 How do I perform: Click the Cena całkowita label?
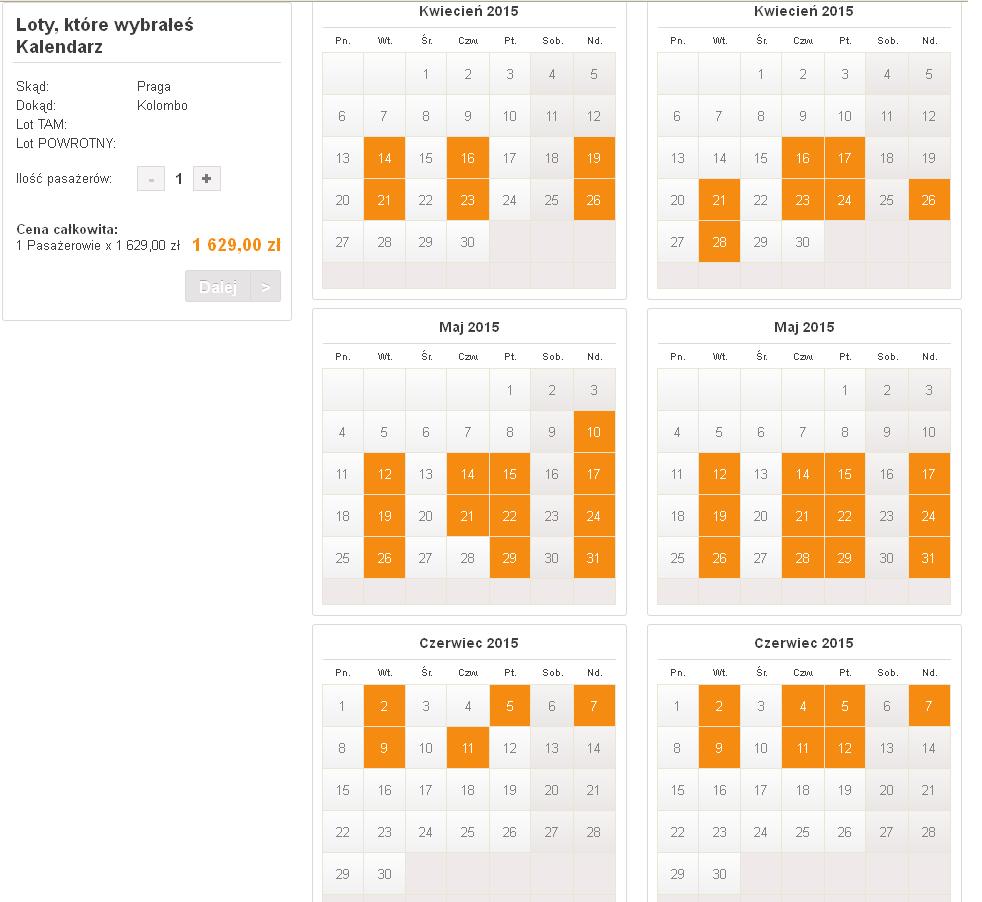pos(67,229)
